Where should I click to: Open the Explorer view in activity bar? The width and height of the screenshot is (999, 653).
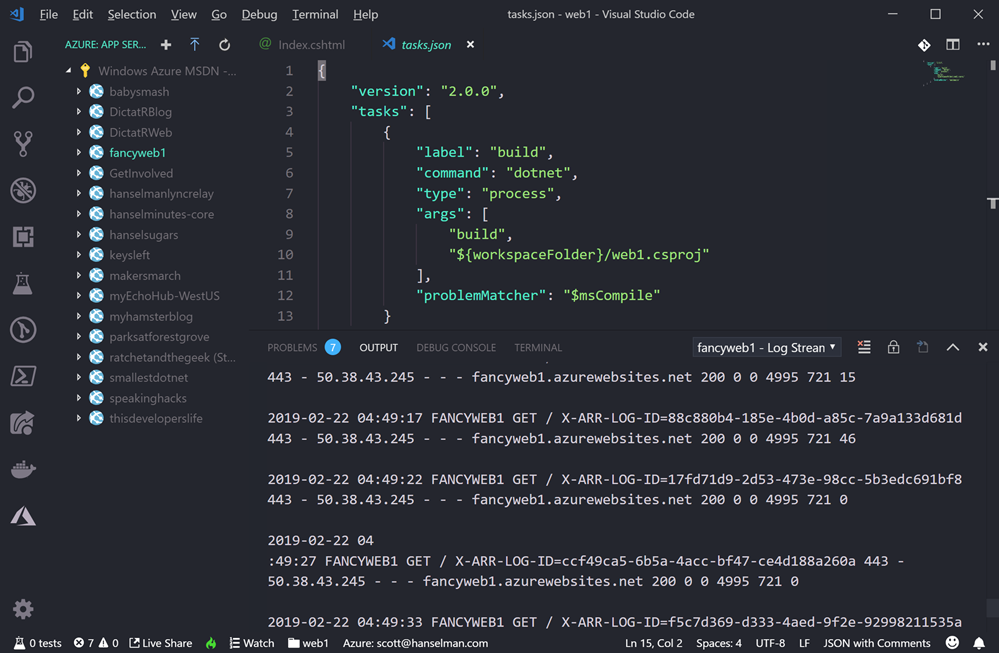[23, 52]
